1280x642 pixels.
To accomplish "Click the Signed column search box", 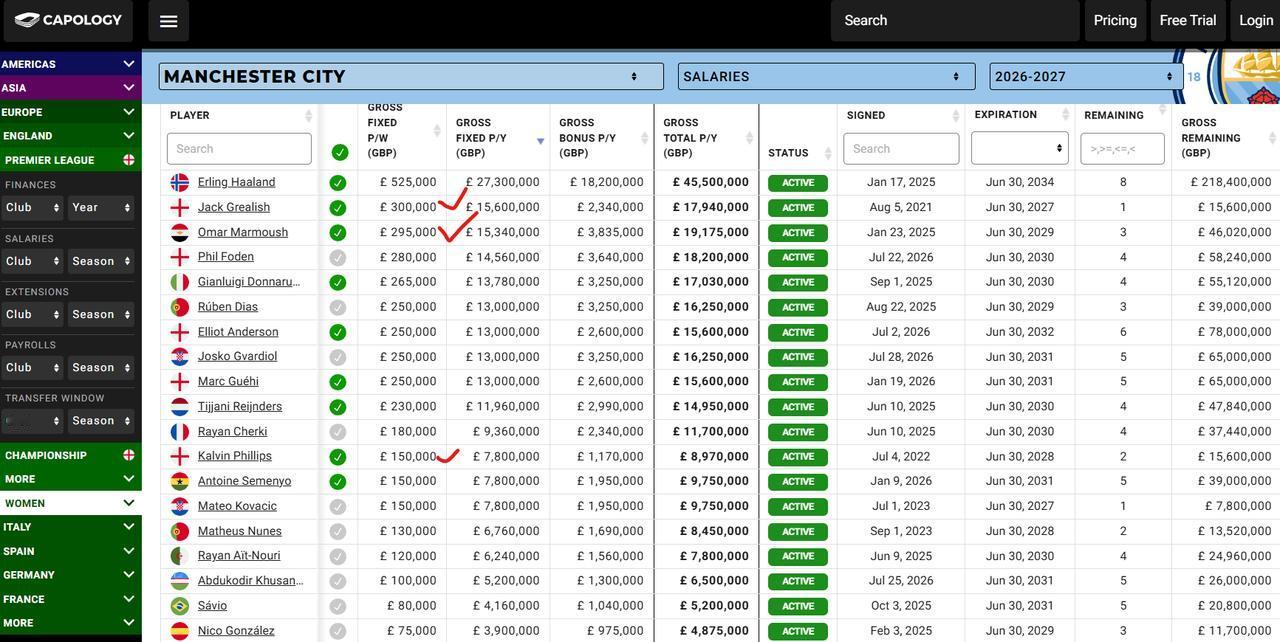I will coord(901,149).
